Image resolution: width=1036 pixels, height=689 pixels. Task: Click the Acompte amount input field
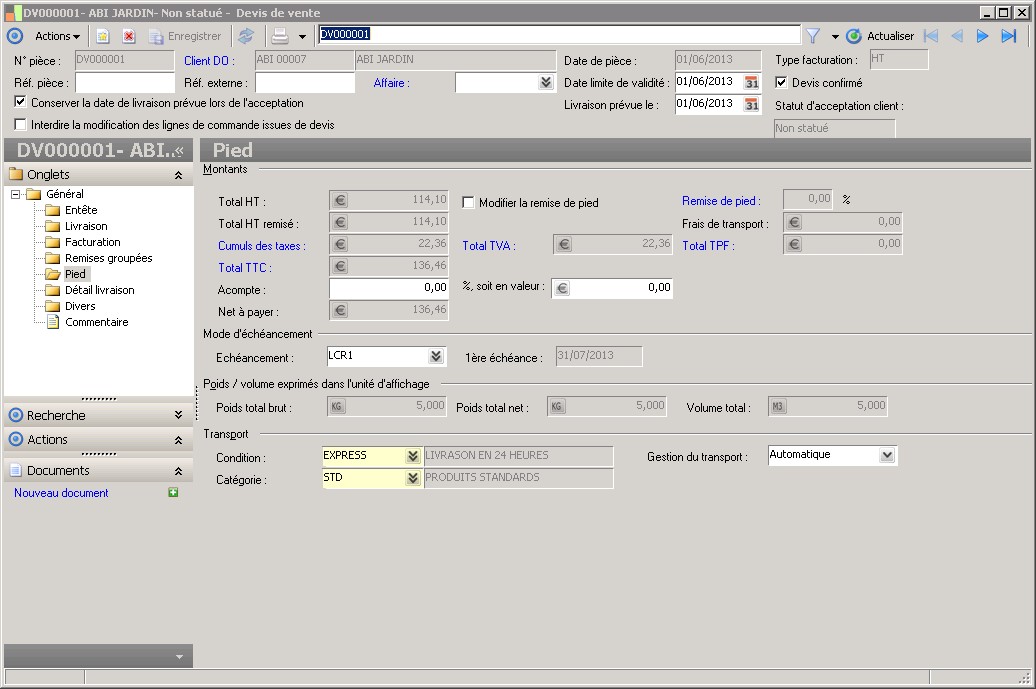388,288
